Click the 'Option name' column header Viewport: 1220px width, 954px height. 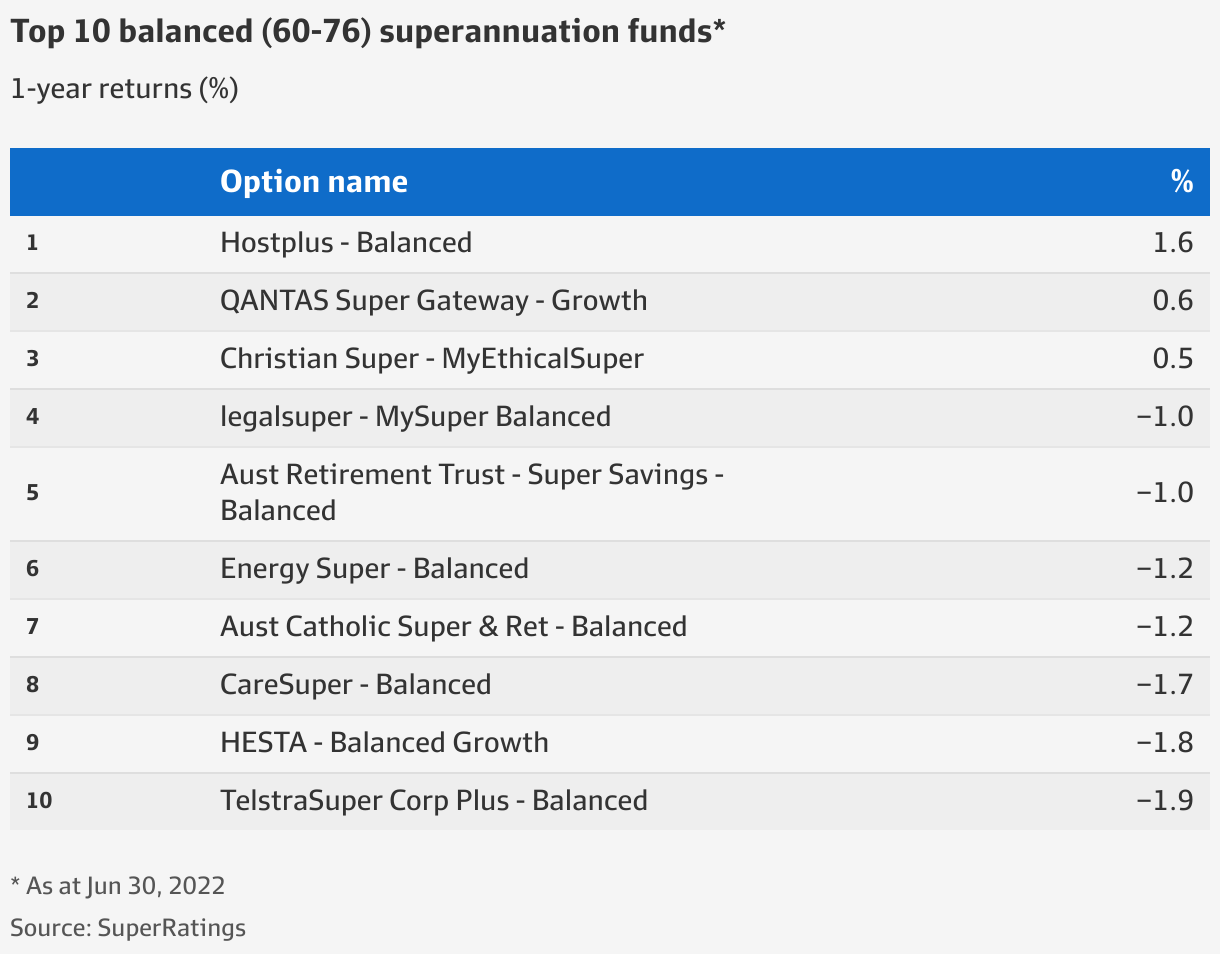pyautogui.click(x=314, y=182)
